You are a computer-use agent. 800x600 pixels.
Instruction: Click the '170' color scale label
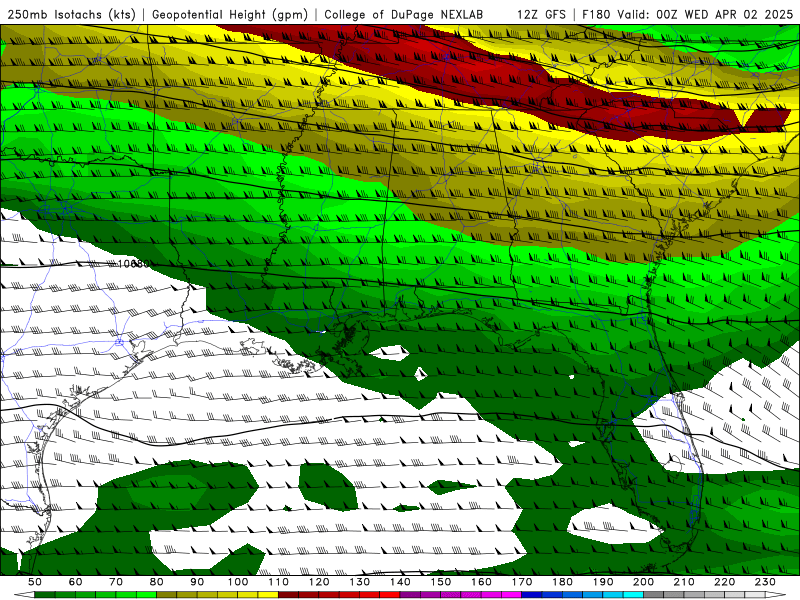point(522,582)
